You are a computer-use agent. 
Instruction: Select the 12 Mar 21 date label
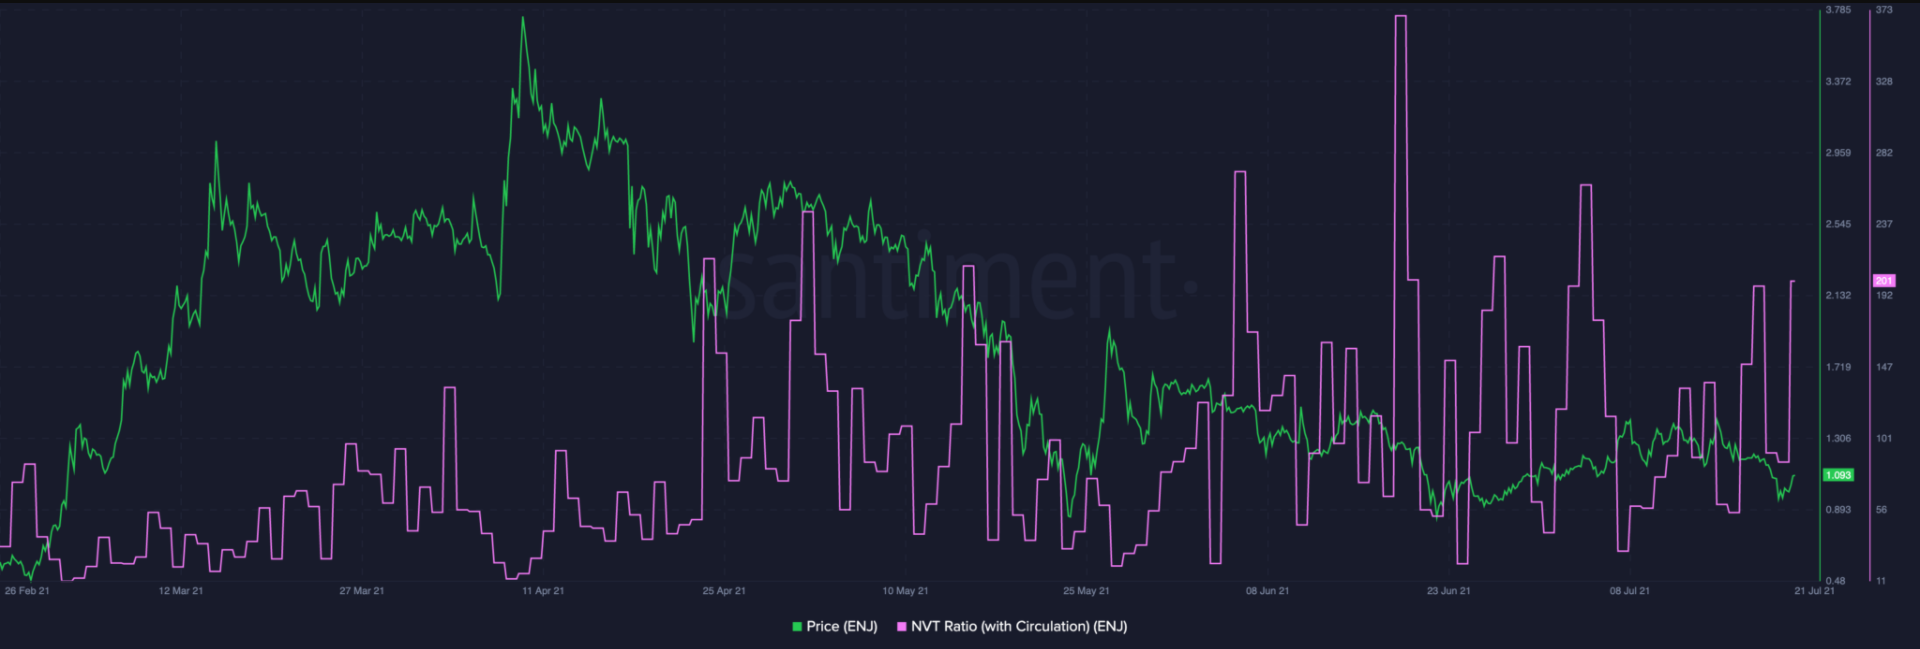[181, 591]
